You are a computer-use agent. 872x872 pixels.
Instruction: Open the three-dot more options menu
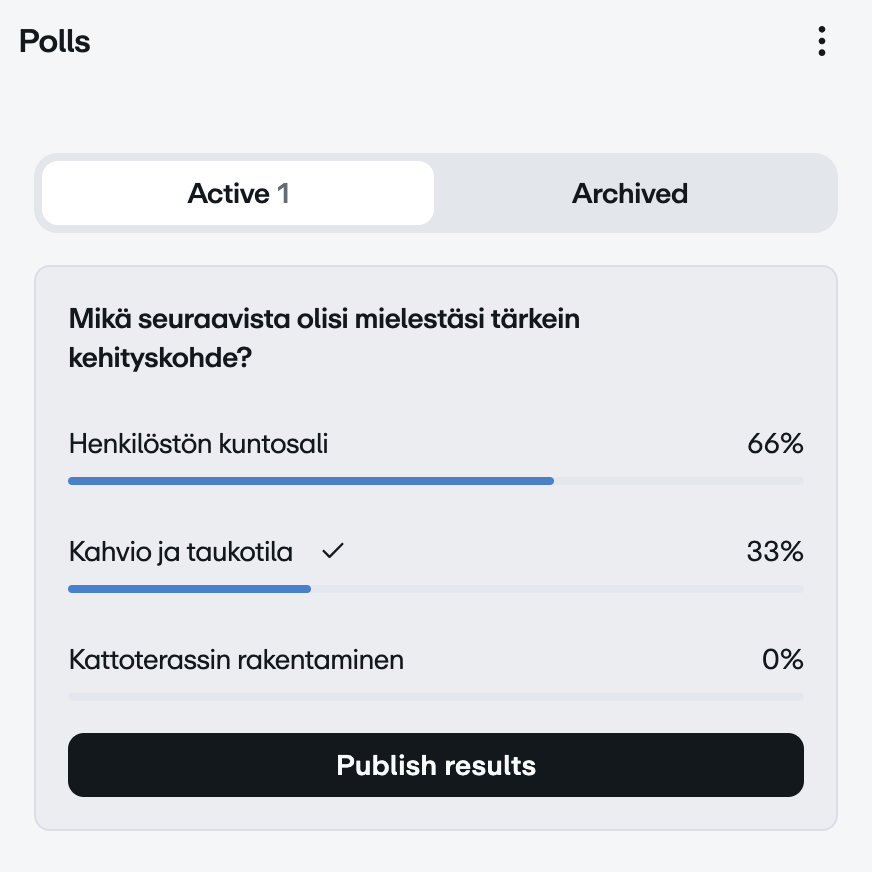pyautogui.click(x=821, y=41)
